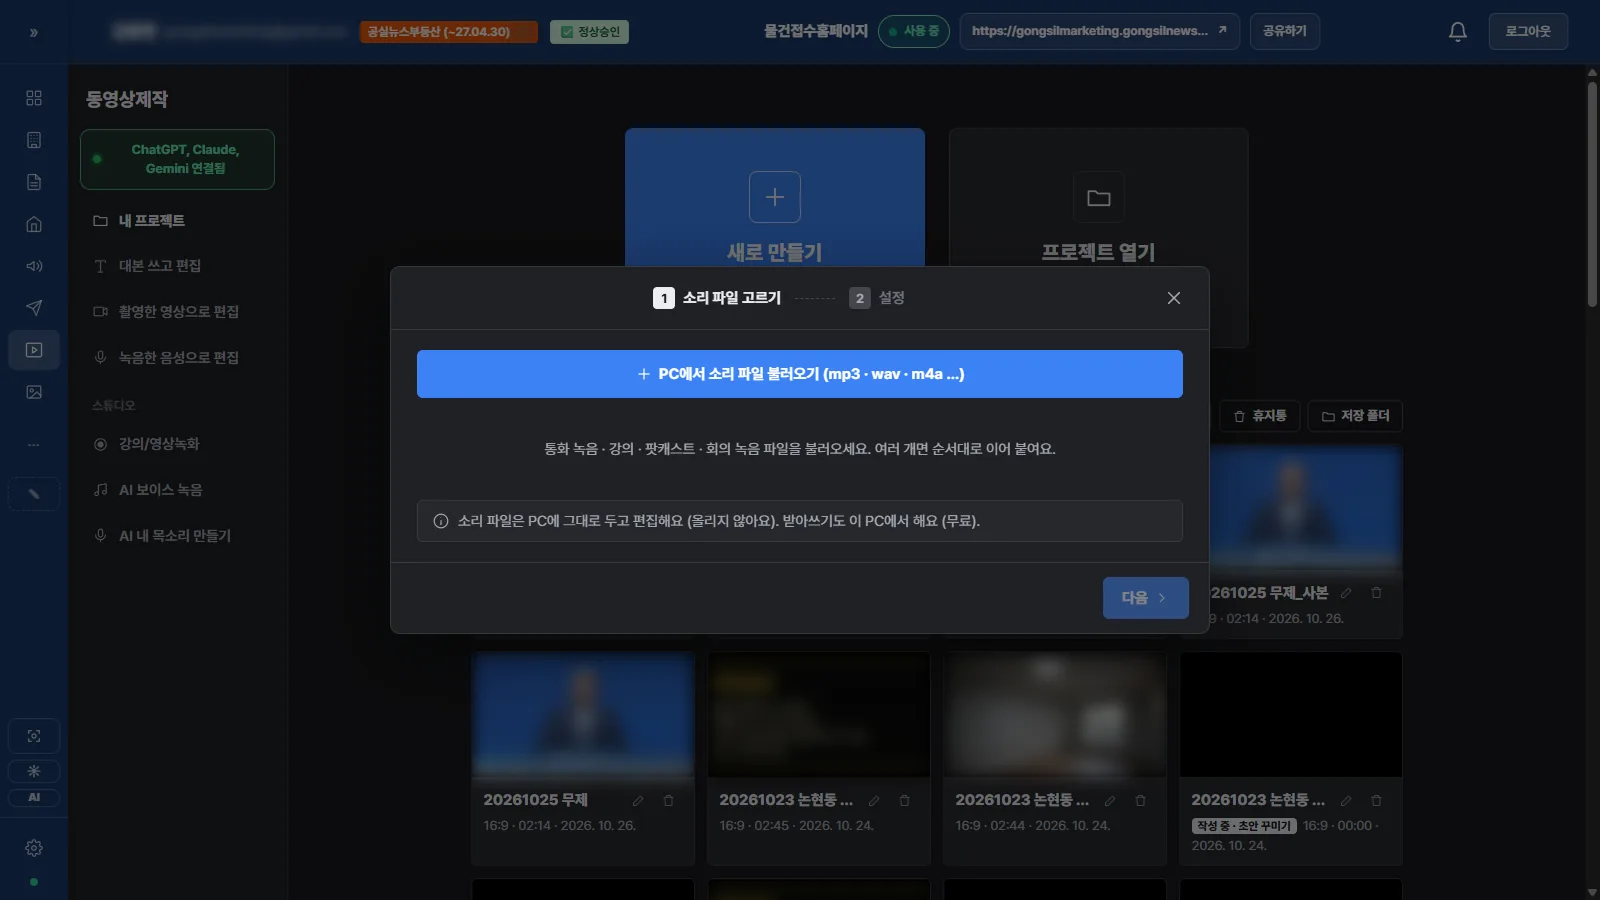Open the paper-plane send icon in the left rail
The width and height of the screenshot is (1600, 900).
point(34,308)
